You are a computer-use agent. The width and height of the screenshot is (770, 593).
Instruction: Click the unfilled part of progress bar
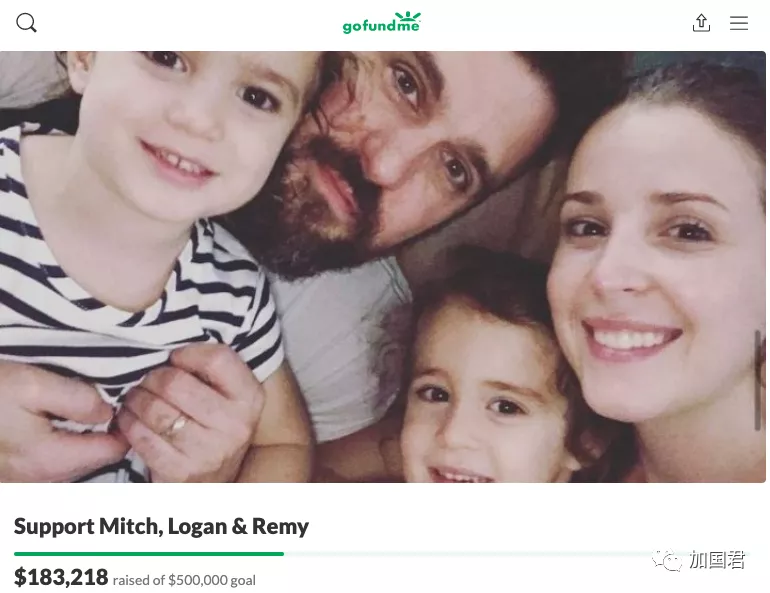[x=517, y=554]
